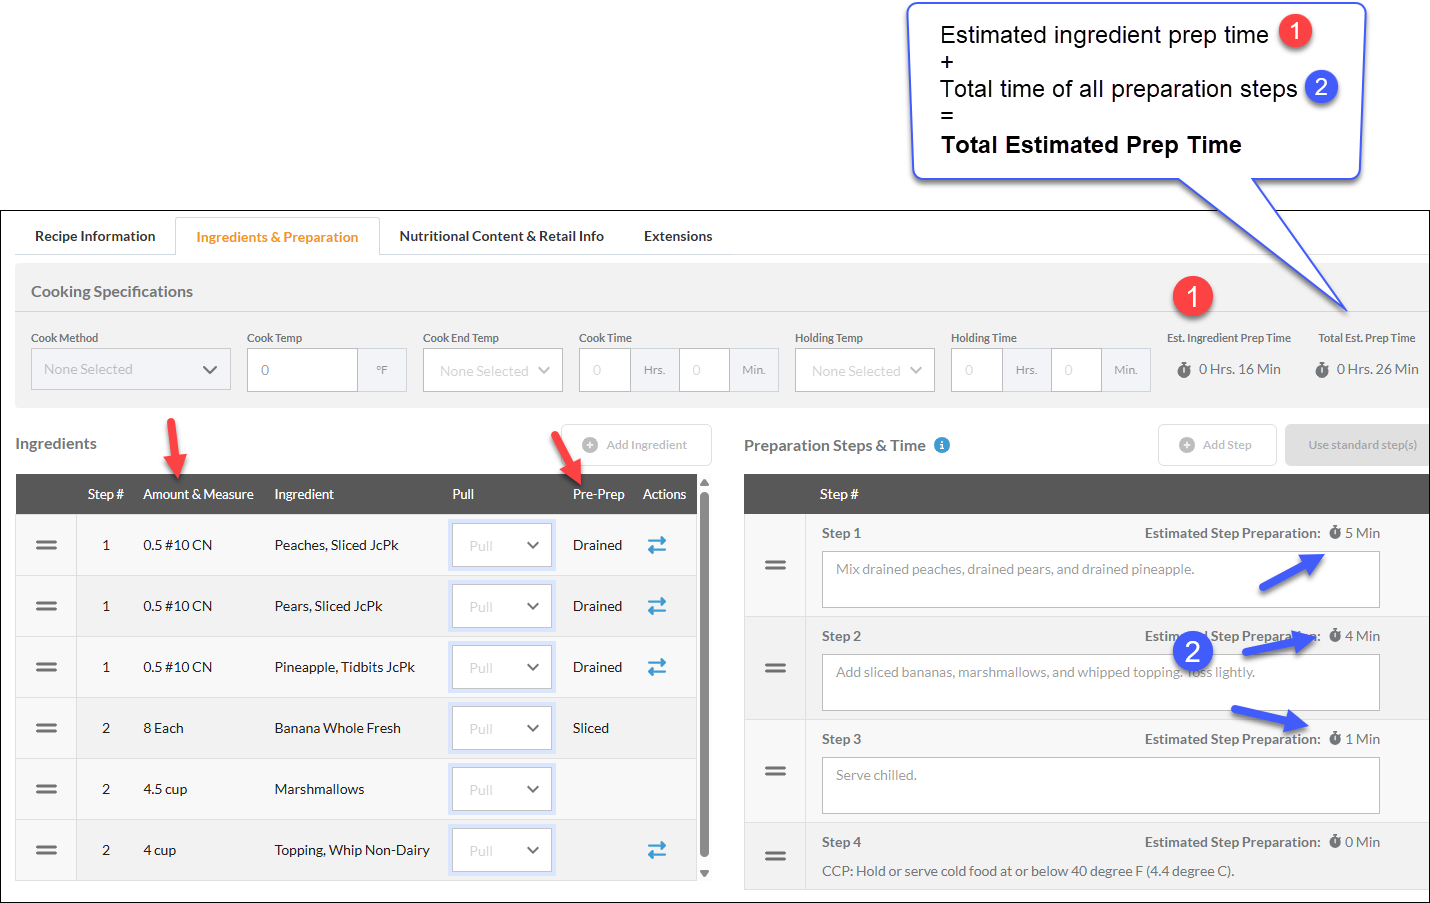Screen dimensions: 1430x903
Task: Edit Step 1 text about mixing drained peaches
Action: click(x=1100, y=579)
